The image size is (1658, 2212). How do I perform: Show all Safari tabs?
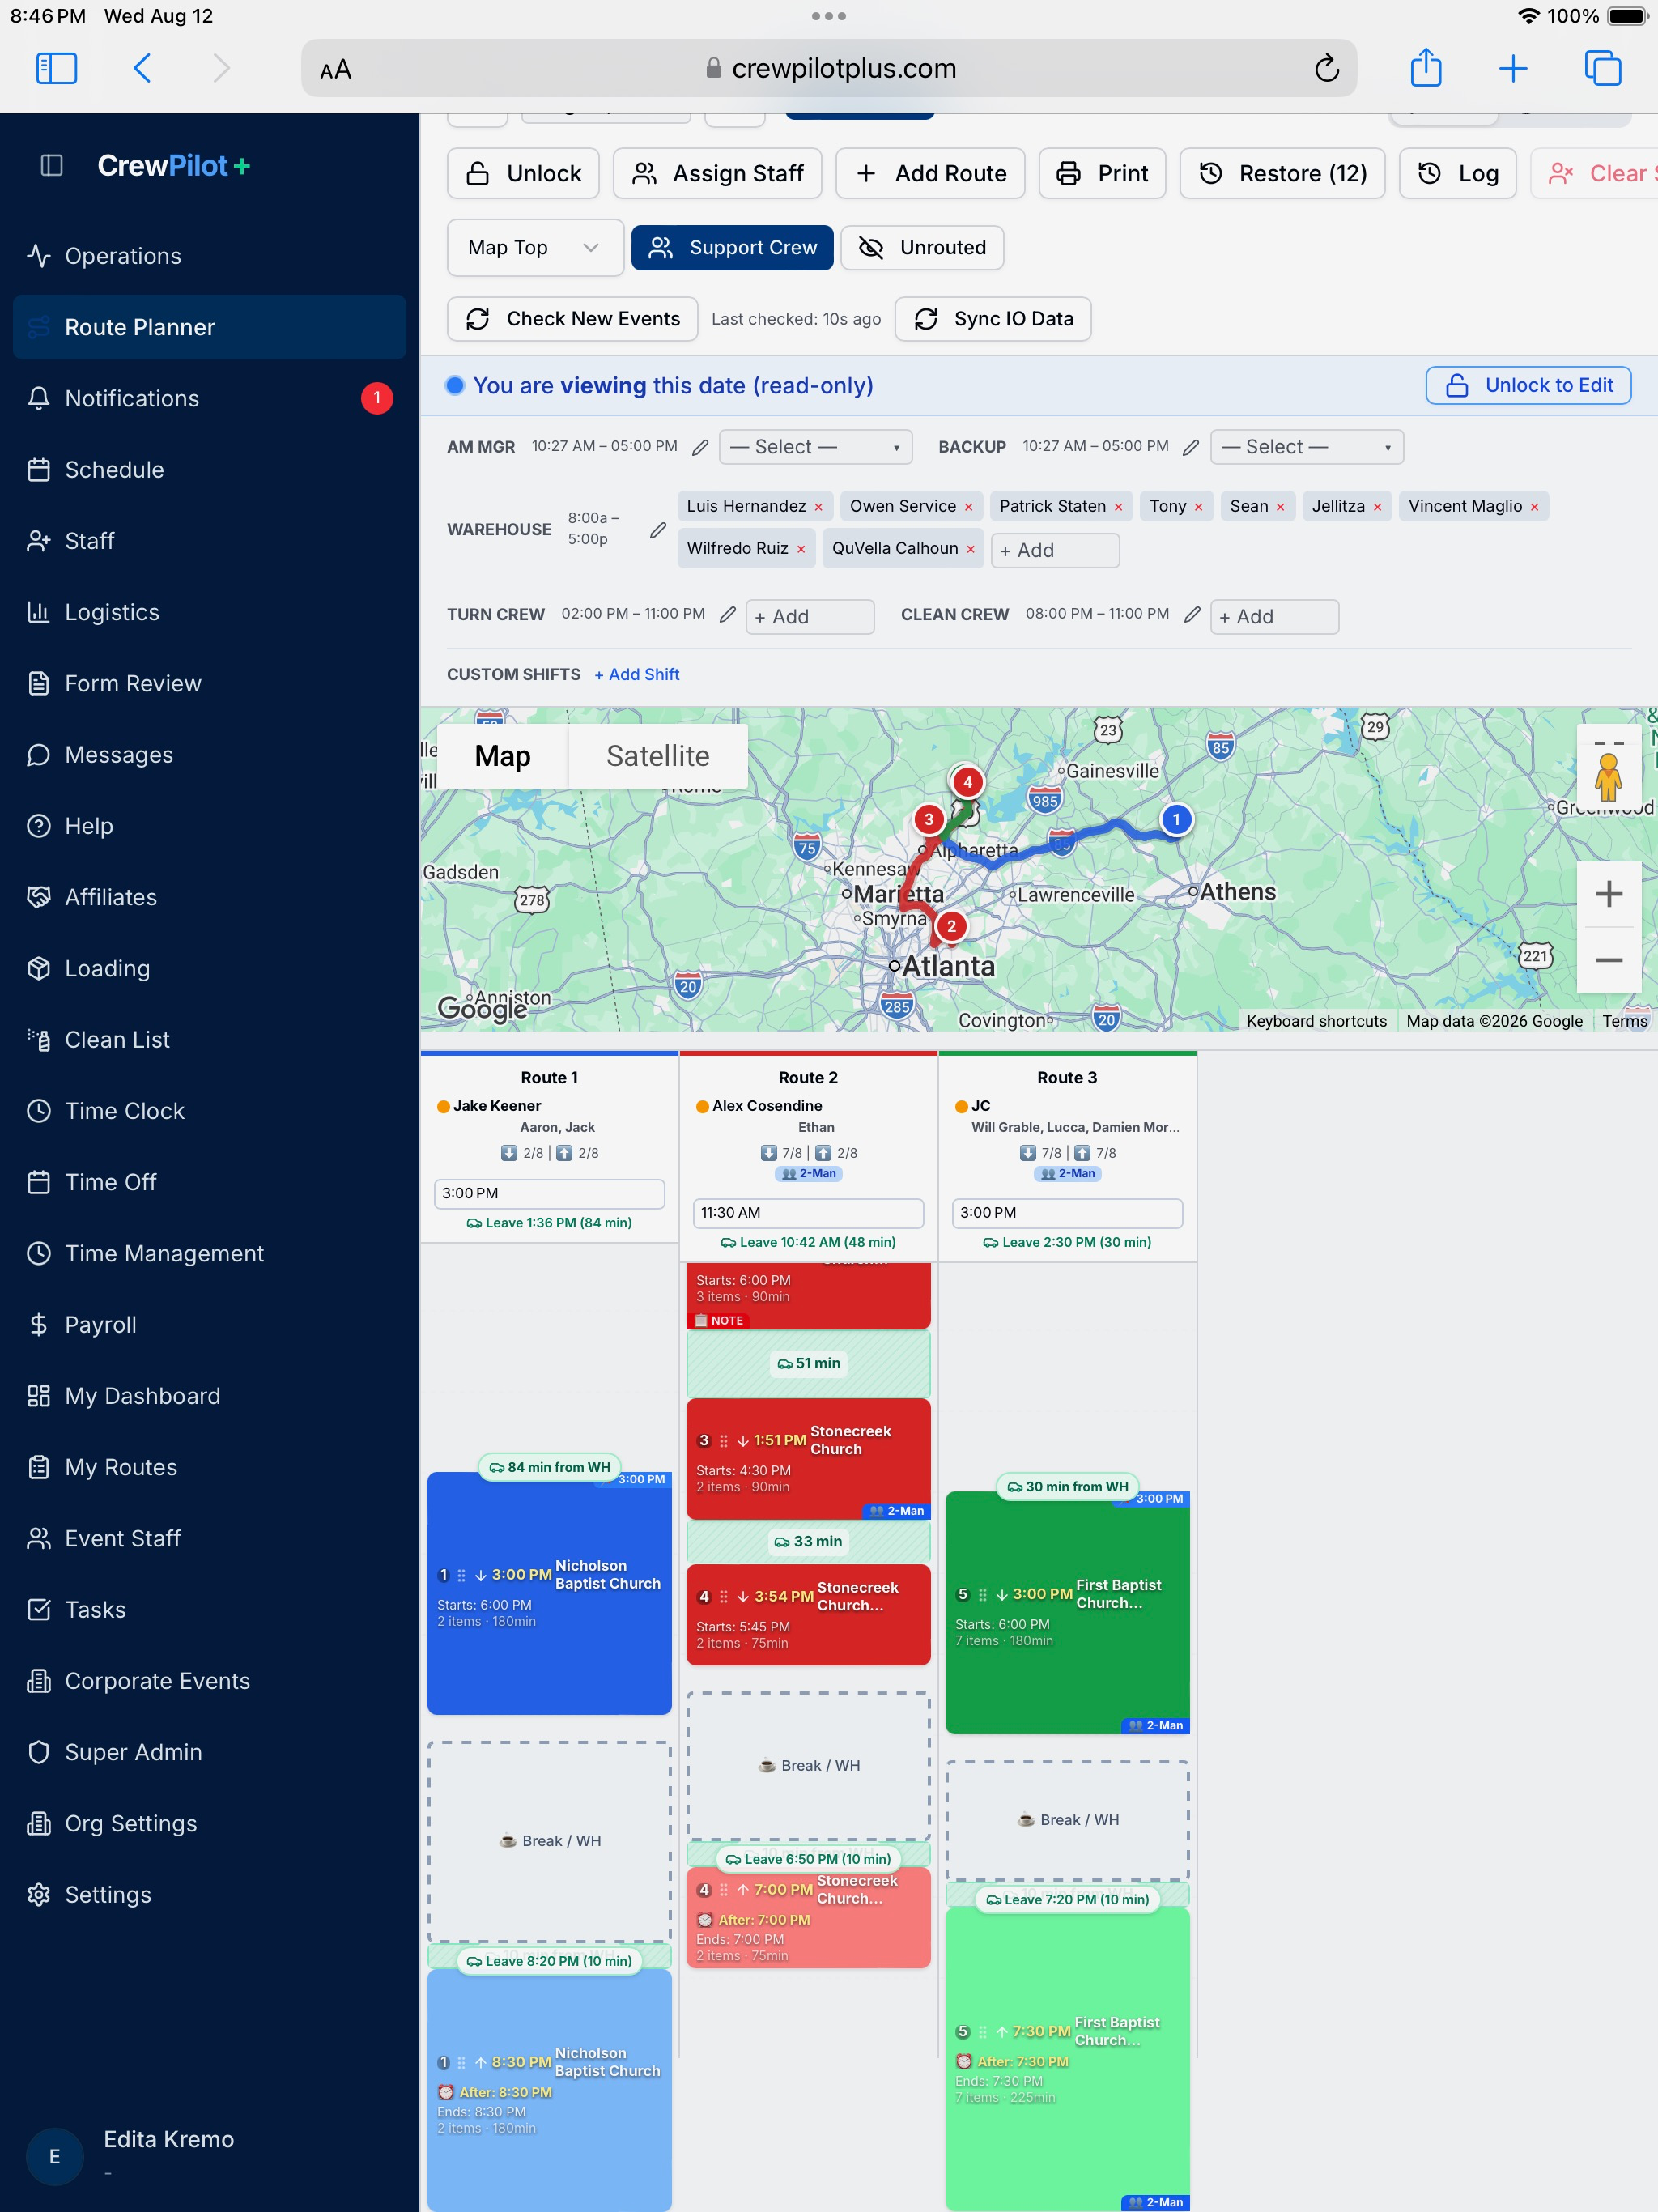pos(1602,68)
